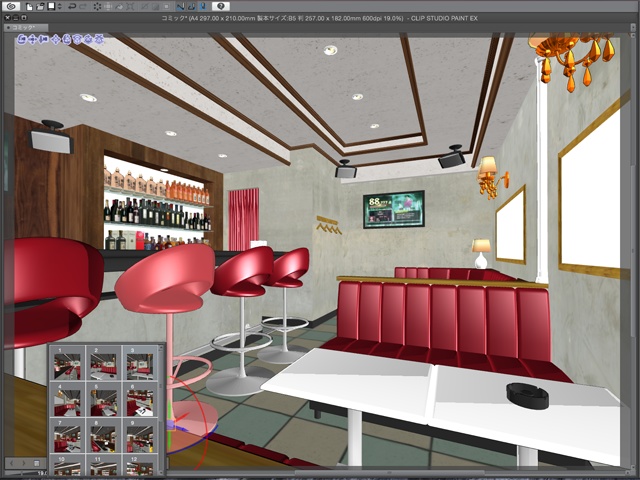The height and width of the screenshot is (480, 640).
Task: Select the 3D camera dolly icon
Action: click(43, 39)
